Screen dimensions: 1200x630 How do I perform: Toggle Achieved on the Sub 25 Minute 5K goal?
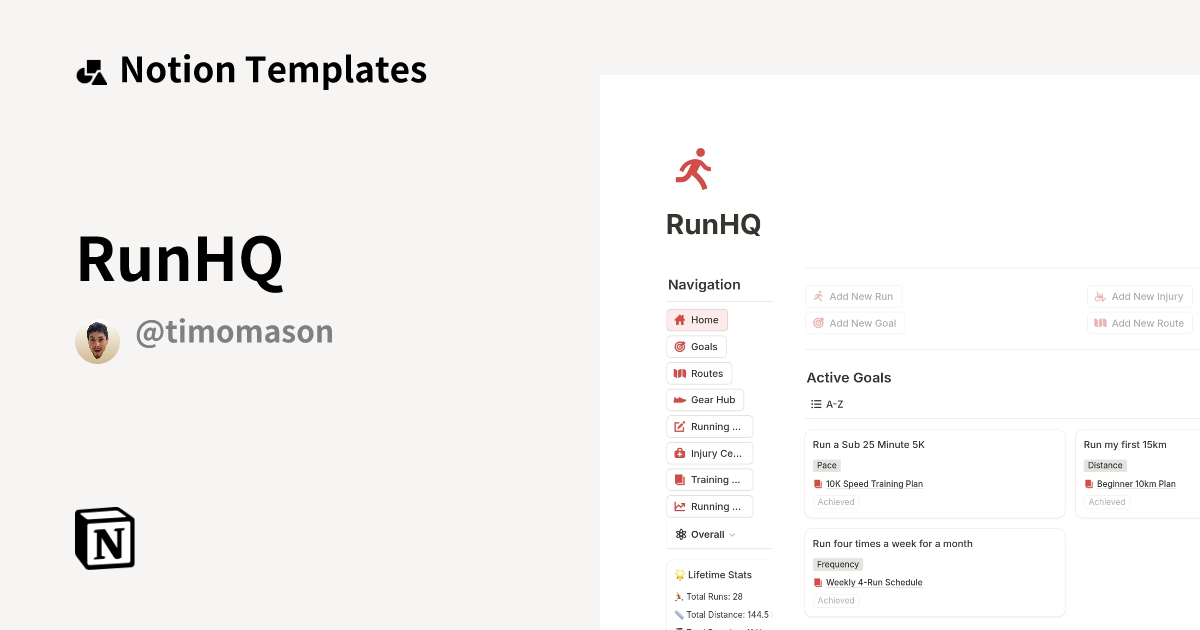point(835,501)
